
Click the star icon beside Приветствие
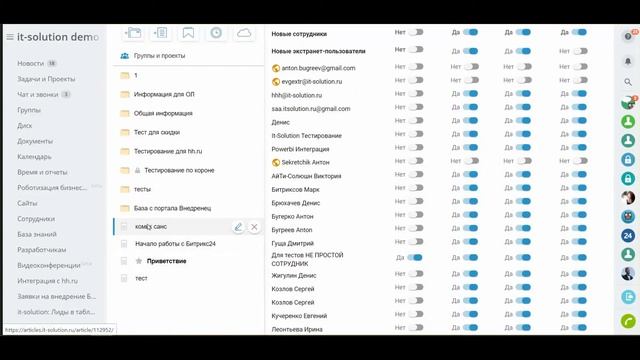[x=139, y=261]
